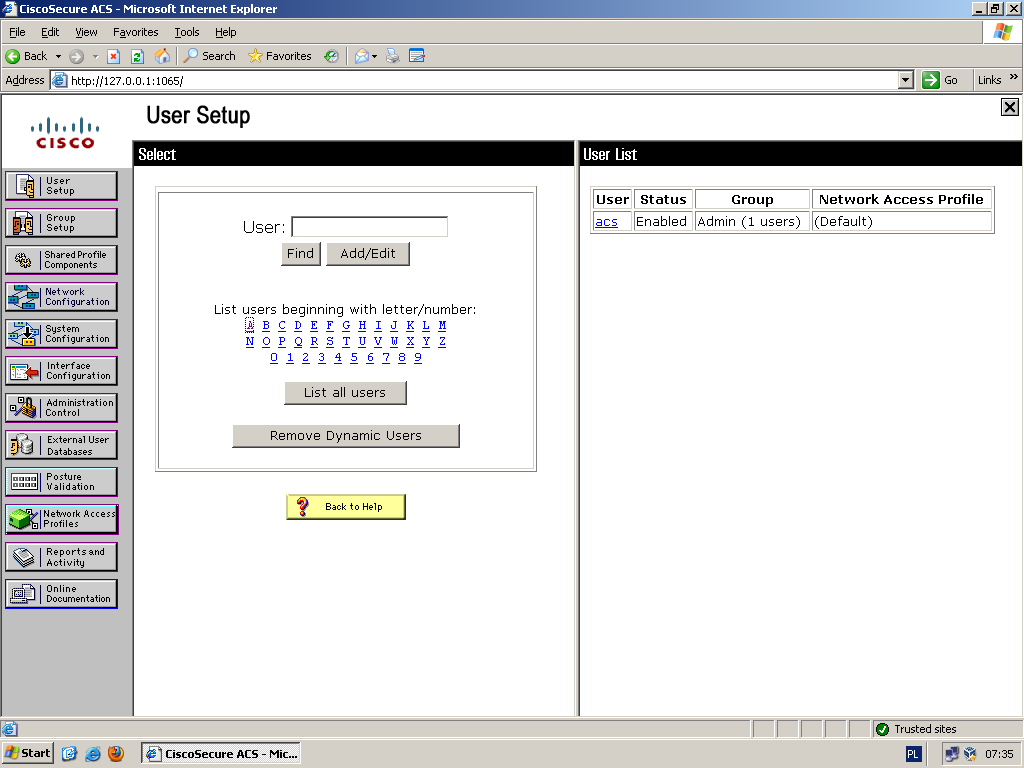The width and height of the screenshot is (1024, 768).
Task: Open the browser History icon
Action: (x=332, y=56)
